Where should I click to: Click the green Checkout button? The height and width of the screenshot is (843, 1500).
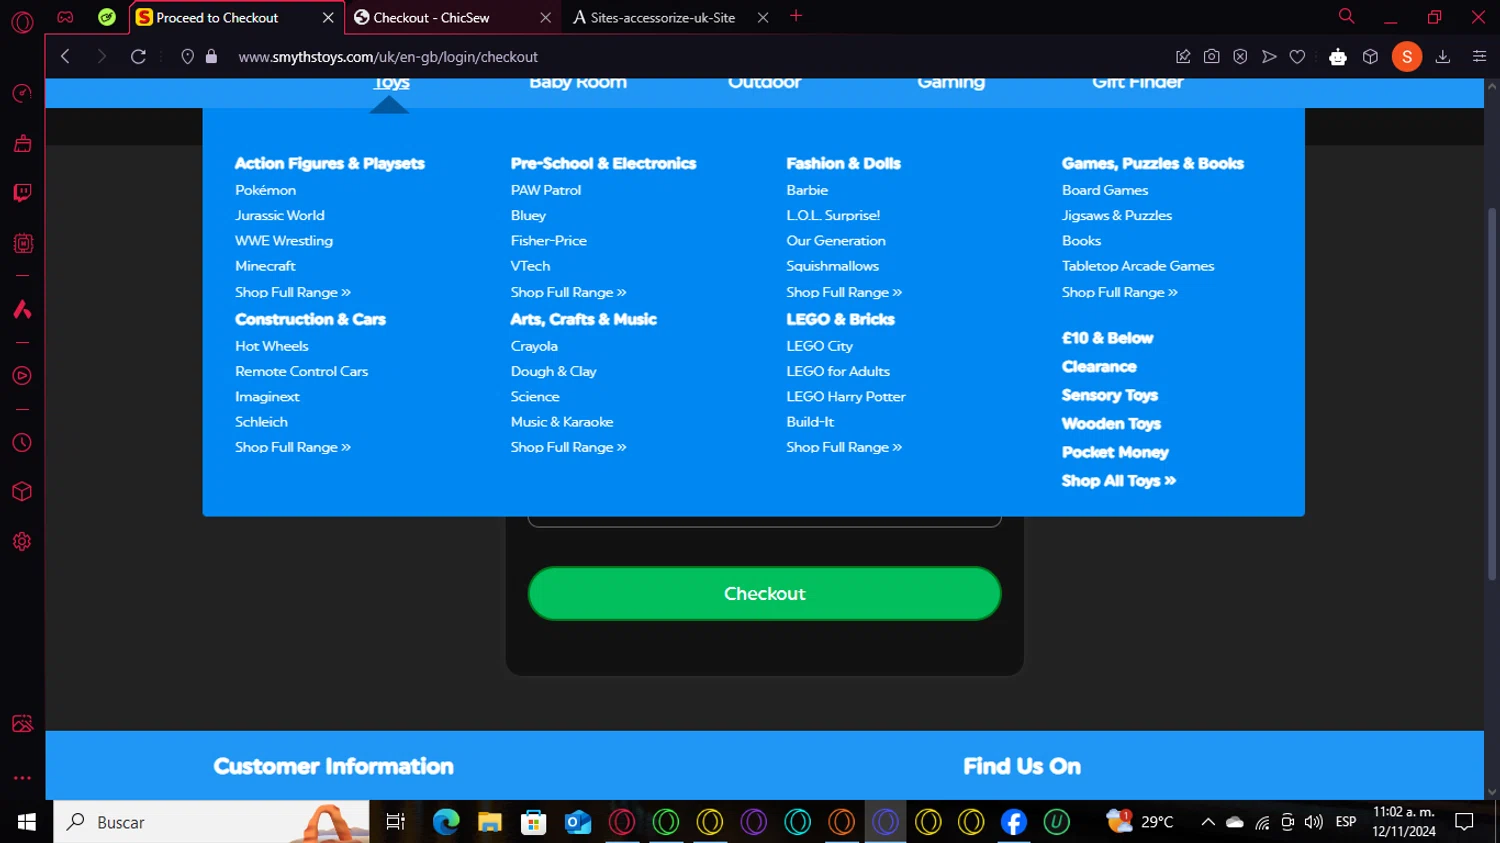764,593
